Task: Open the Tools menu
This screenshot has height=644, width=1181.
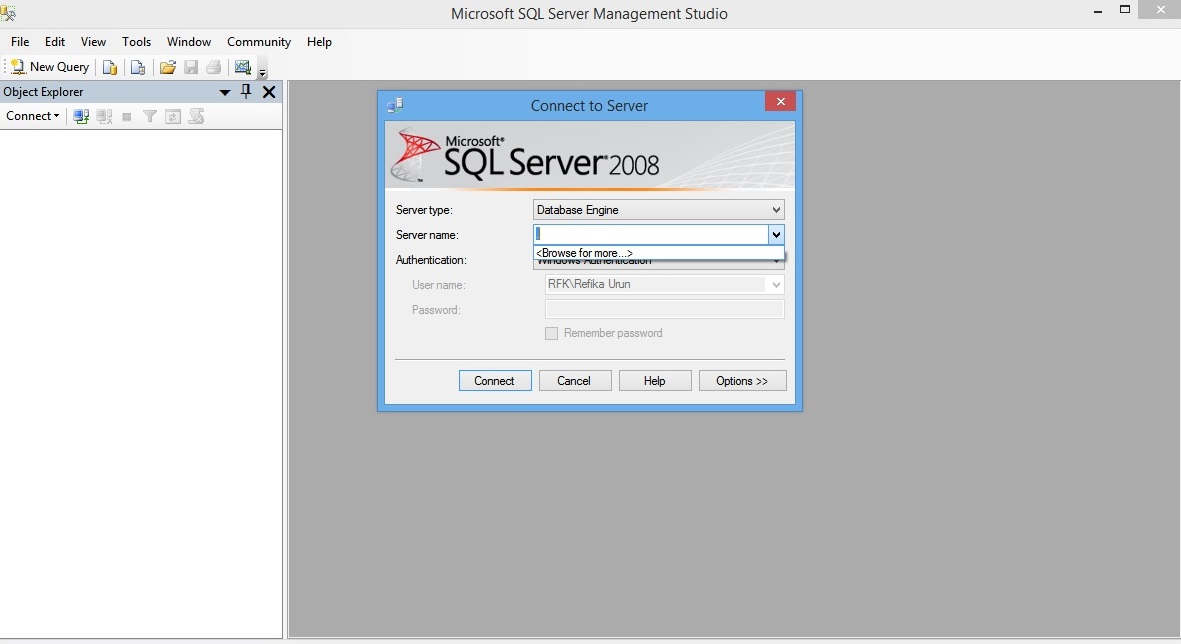Action: 136,41
